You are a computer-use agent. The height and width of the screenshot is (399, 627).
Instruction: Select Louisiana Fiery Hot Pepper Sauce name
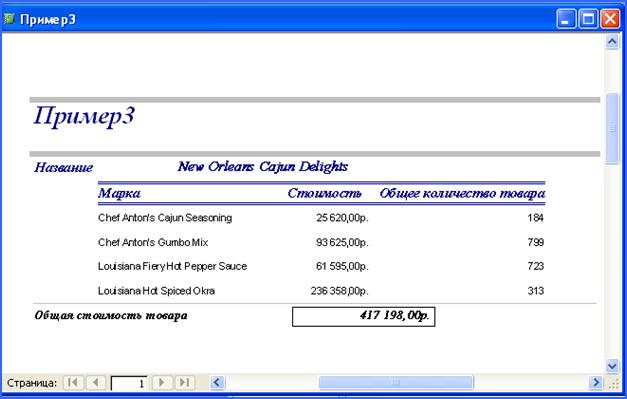point(172,267)
